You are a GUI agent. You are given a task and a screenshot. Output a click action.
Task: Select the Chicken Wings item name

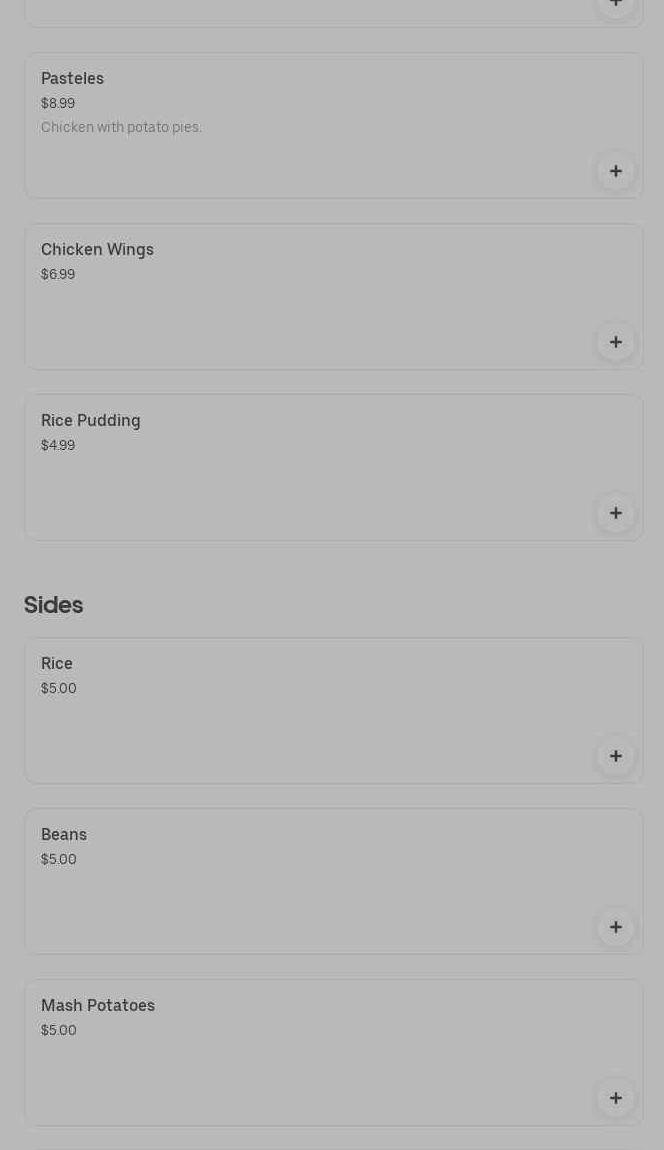pos(97,249)
